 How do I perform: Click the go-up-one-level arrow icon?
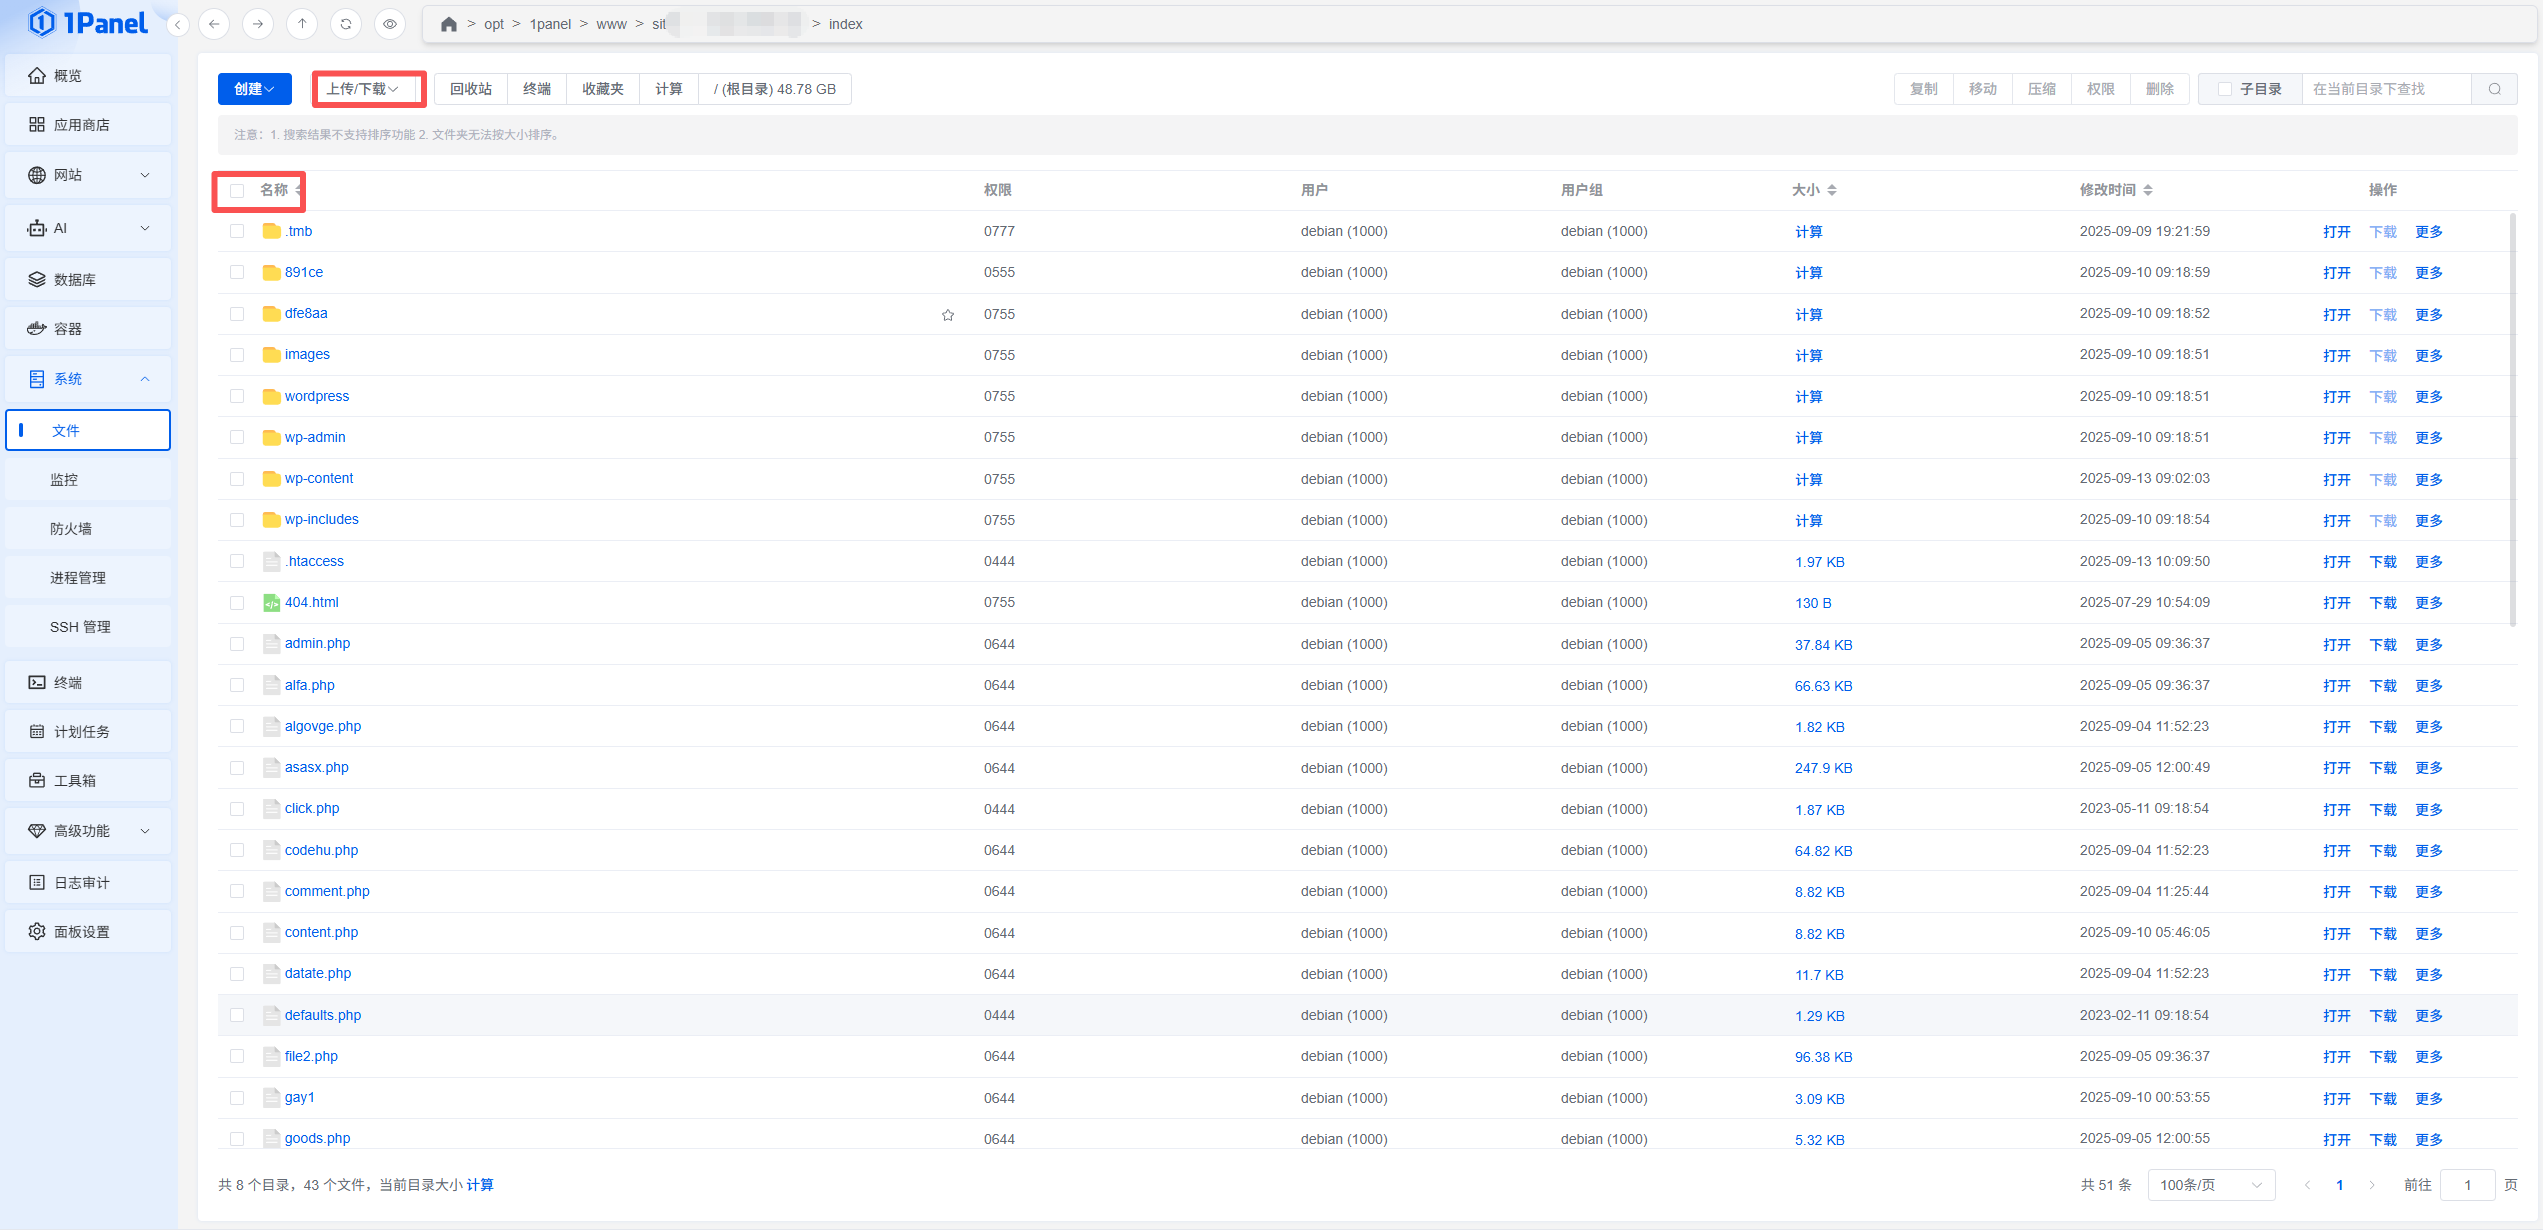(x=302, y=24)
